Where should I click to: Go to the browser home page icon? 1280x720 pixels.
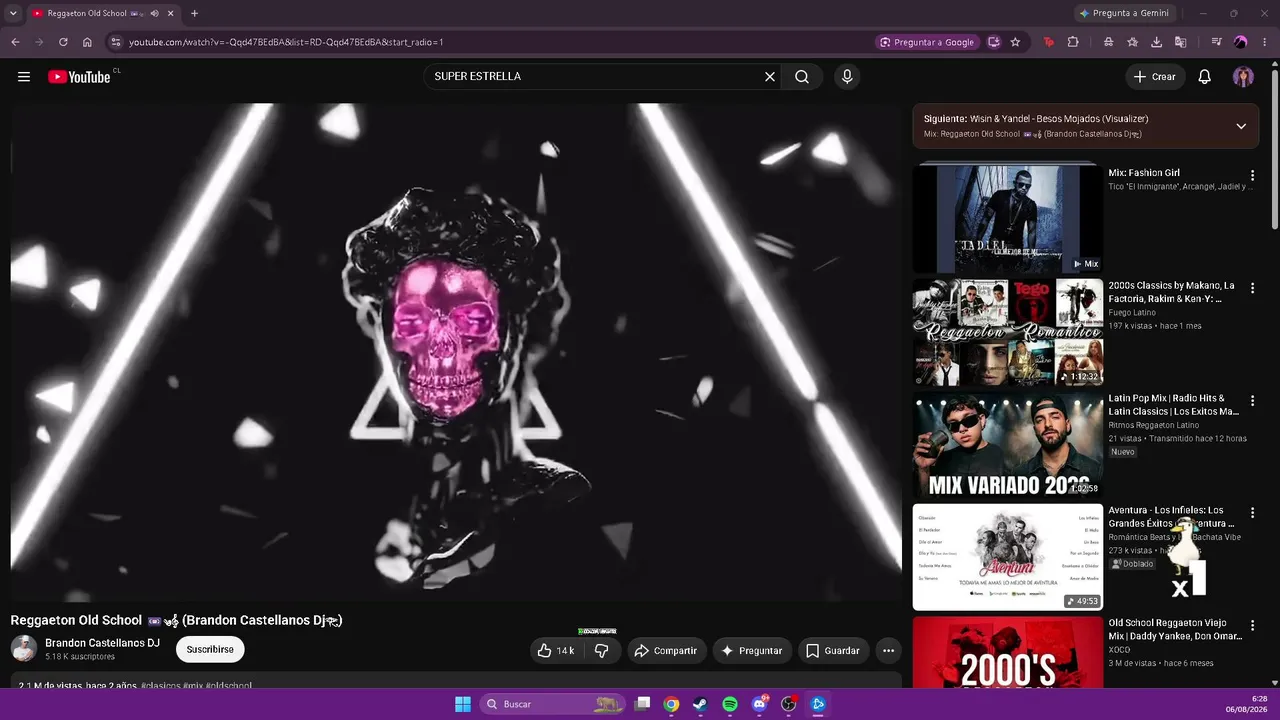click(87, 42)
